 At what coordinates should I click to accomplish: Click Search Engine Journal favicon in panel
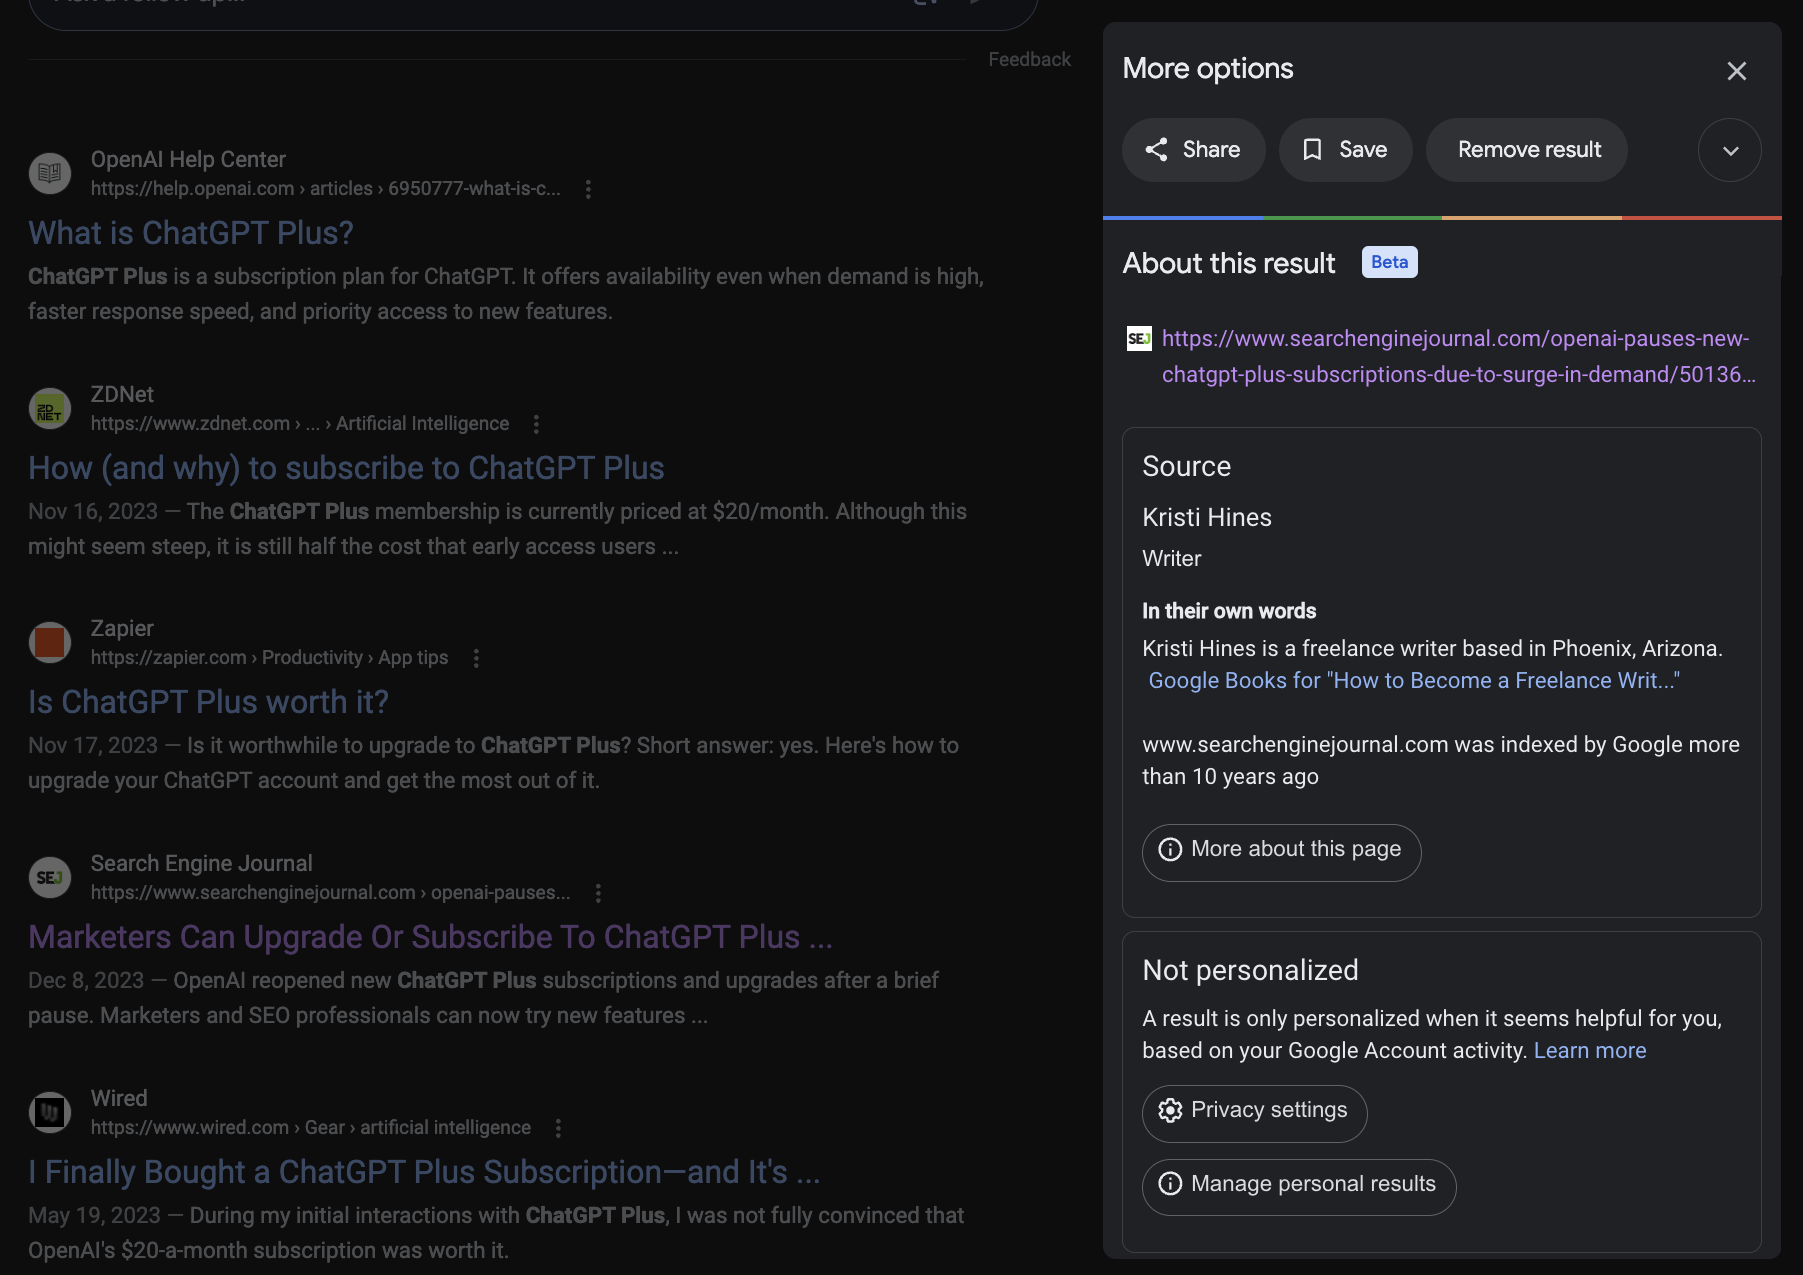point(1138,338)
